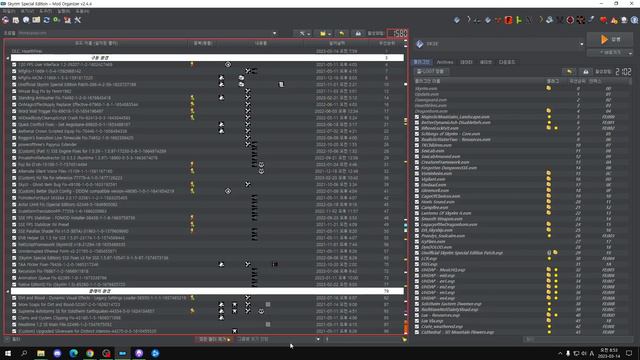This screenshot has width=640, height=360.
Task: Toggle More Soaps for Dirt and Blood checkbox
Action: pyautogui.click(x=14, y=304)
